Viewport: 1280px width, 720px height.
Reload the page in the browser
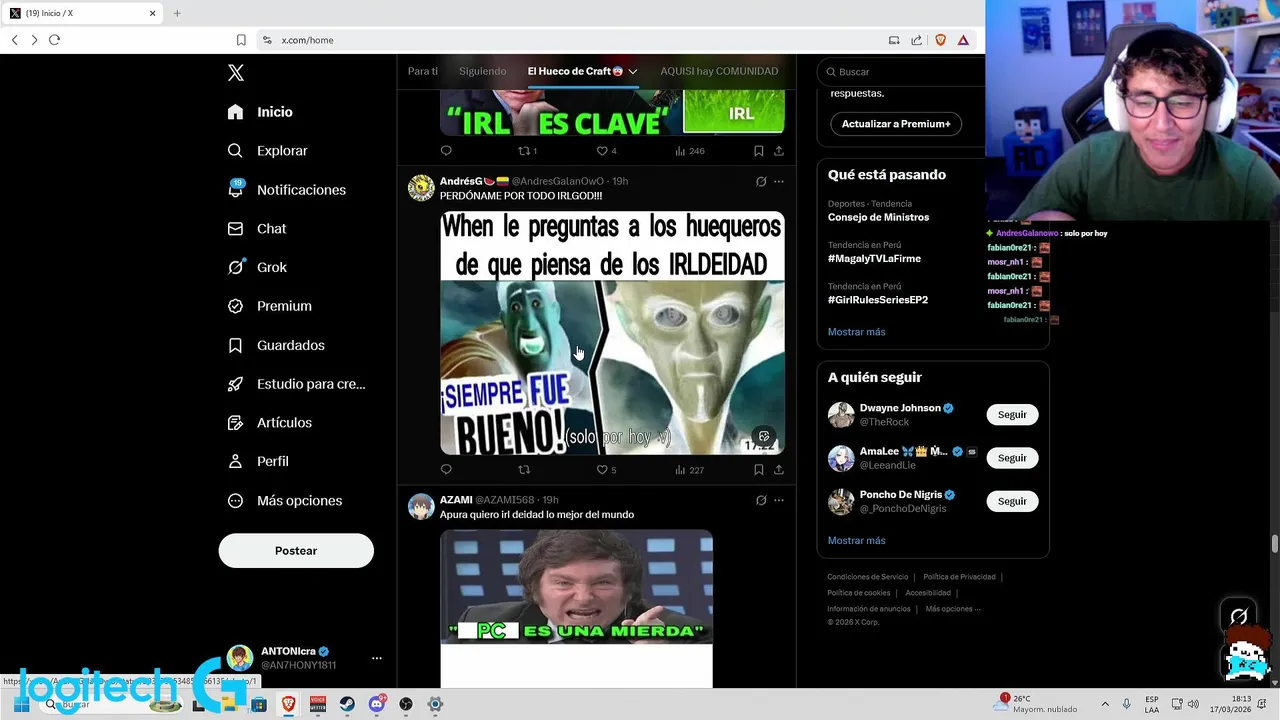tap(54, 40)
